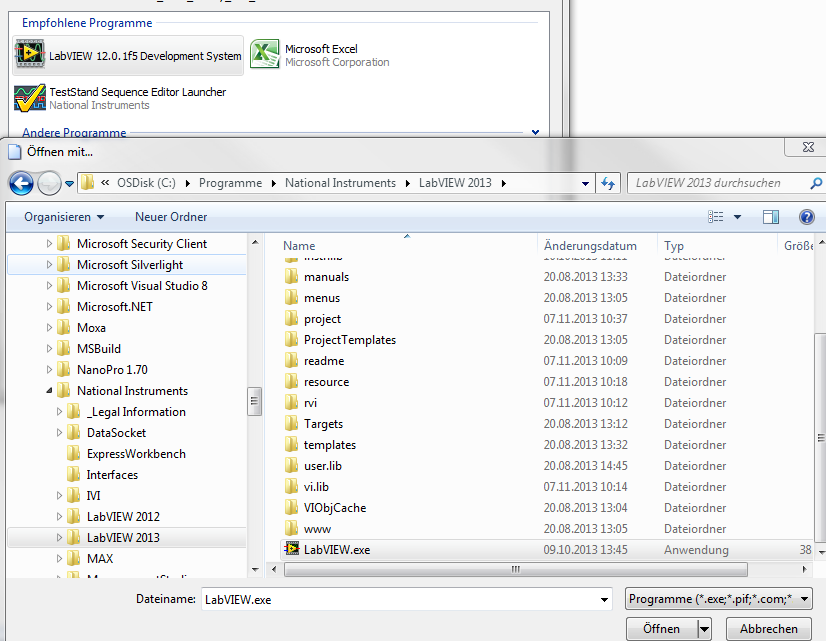Go back with the blue back arrow
The height and width of the screenshot is (641, 826).
22,184
